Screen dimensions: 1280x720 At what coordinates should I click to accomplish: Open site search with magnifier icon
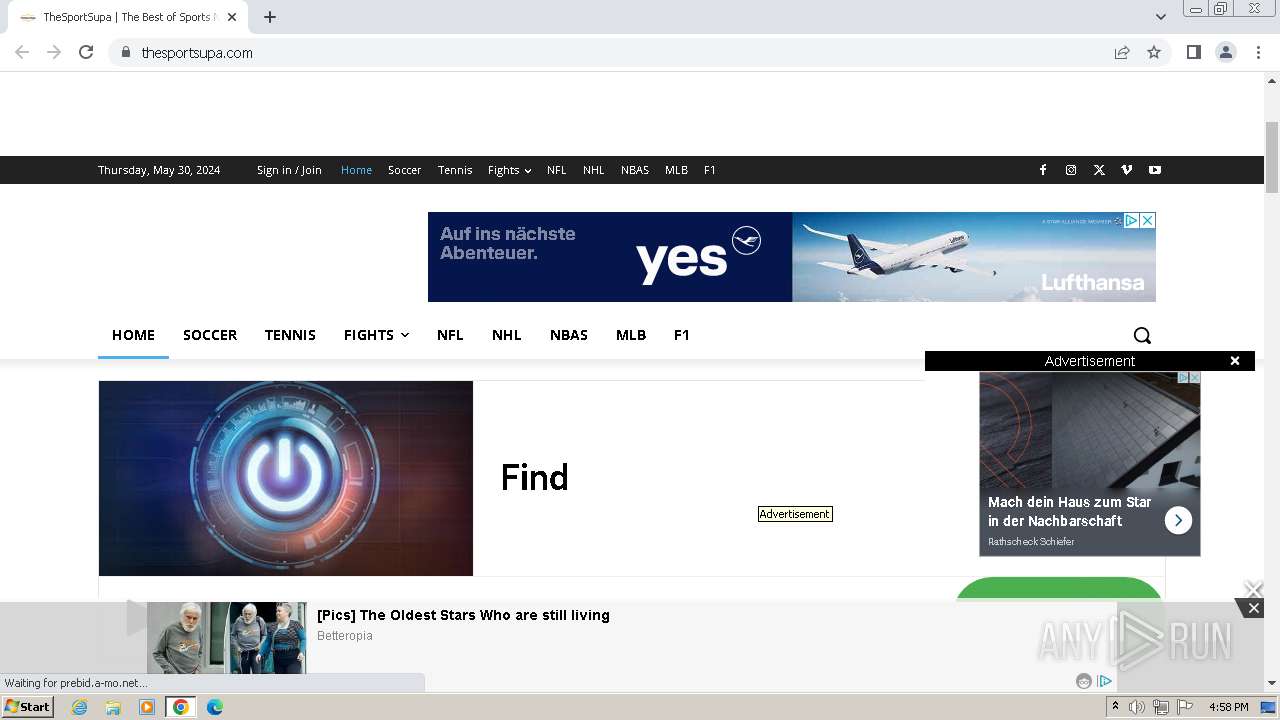1142,335
